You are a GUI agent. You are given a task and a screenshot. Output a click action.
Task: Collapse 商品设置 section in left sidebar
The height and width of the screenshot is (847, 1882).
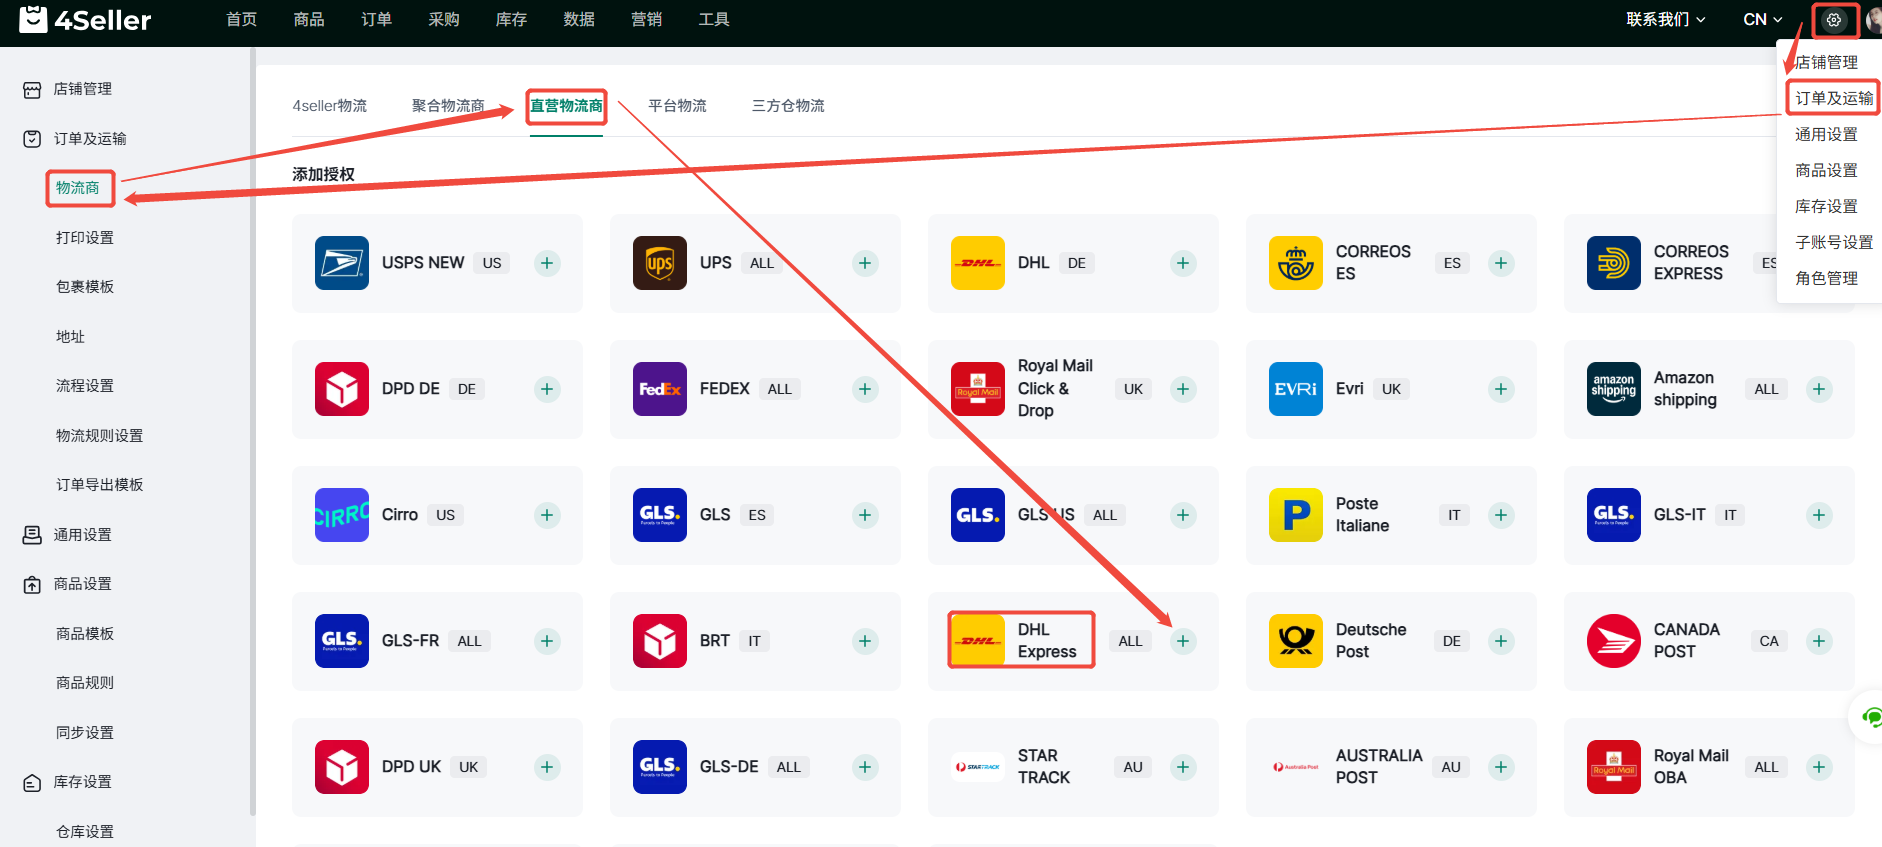click(x=82, y=584)
